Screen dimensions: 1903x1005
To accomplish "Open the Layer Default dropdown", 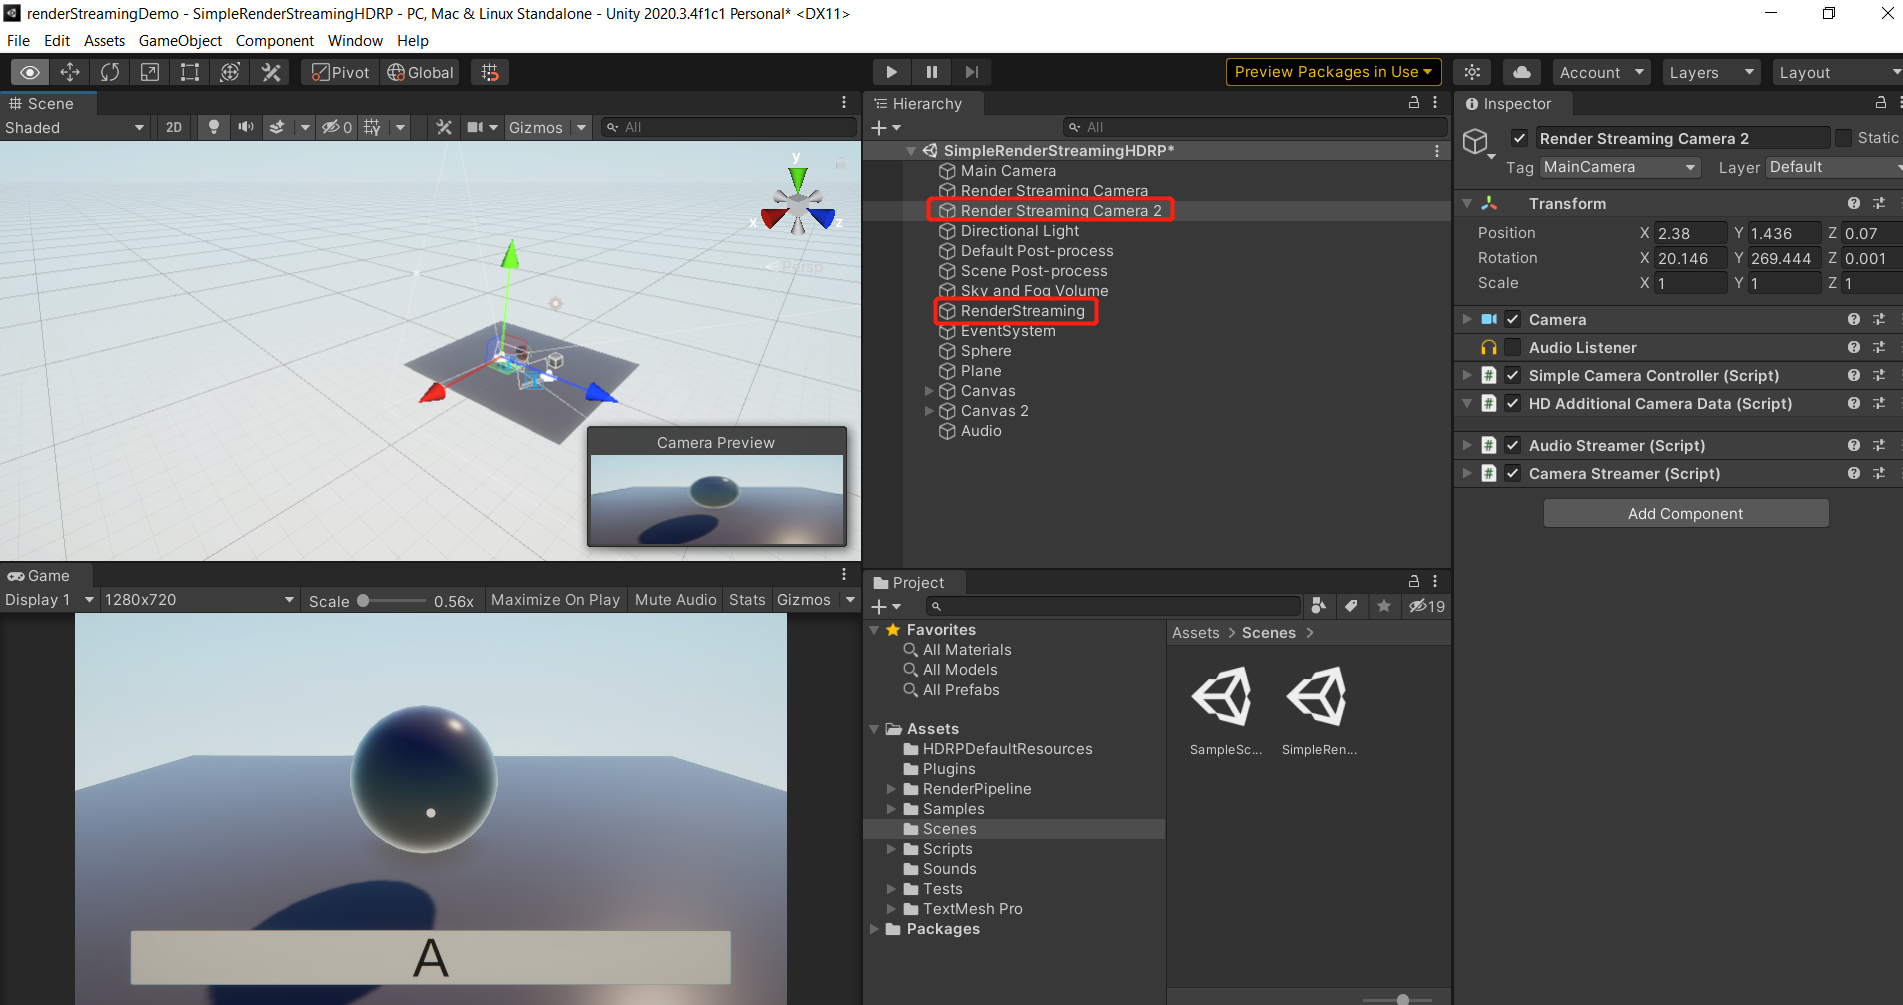I will tap(1834, 167).
